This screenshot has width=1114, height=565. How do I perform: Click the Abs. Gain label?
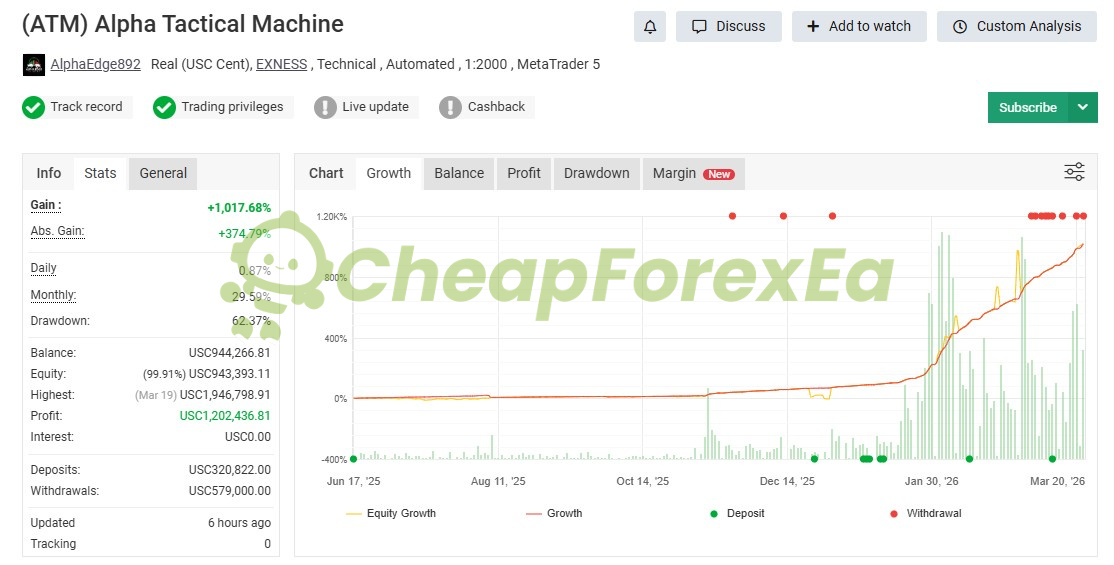58,231
